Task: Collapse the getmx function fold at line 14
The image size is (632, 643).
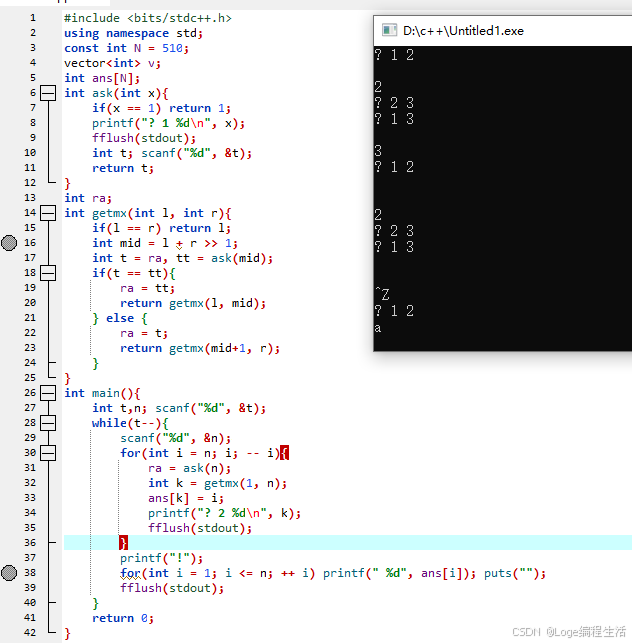Action: [x=48, y=213]
